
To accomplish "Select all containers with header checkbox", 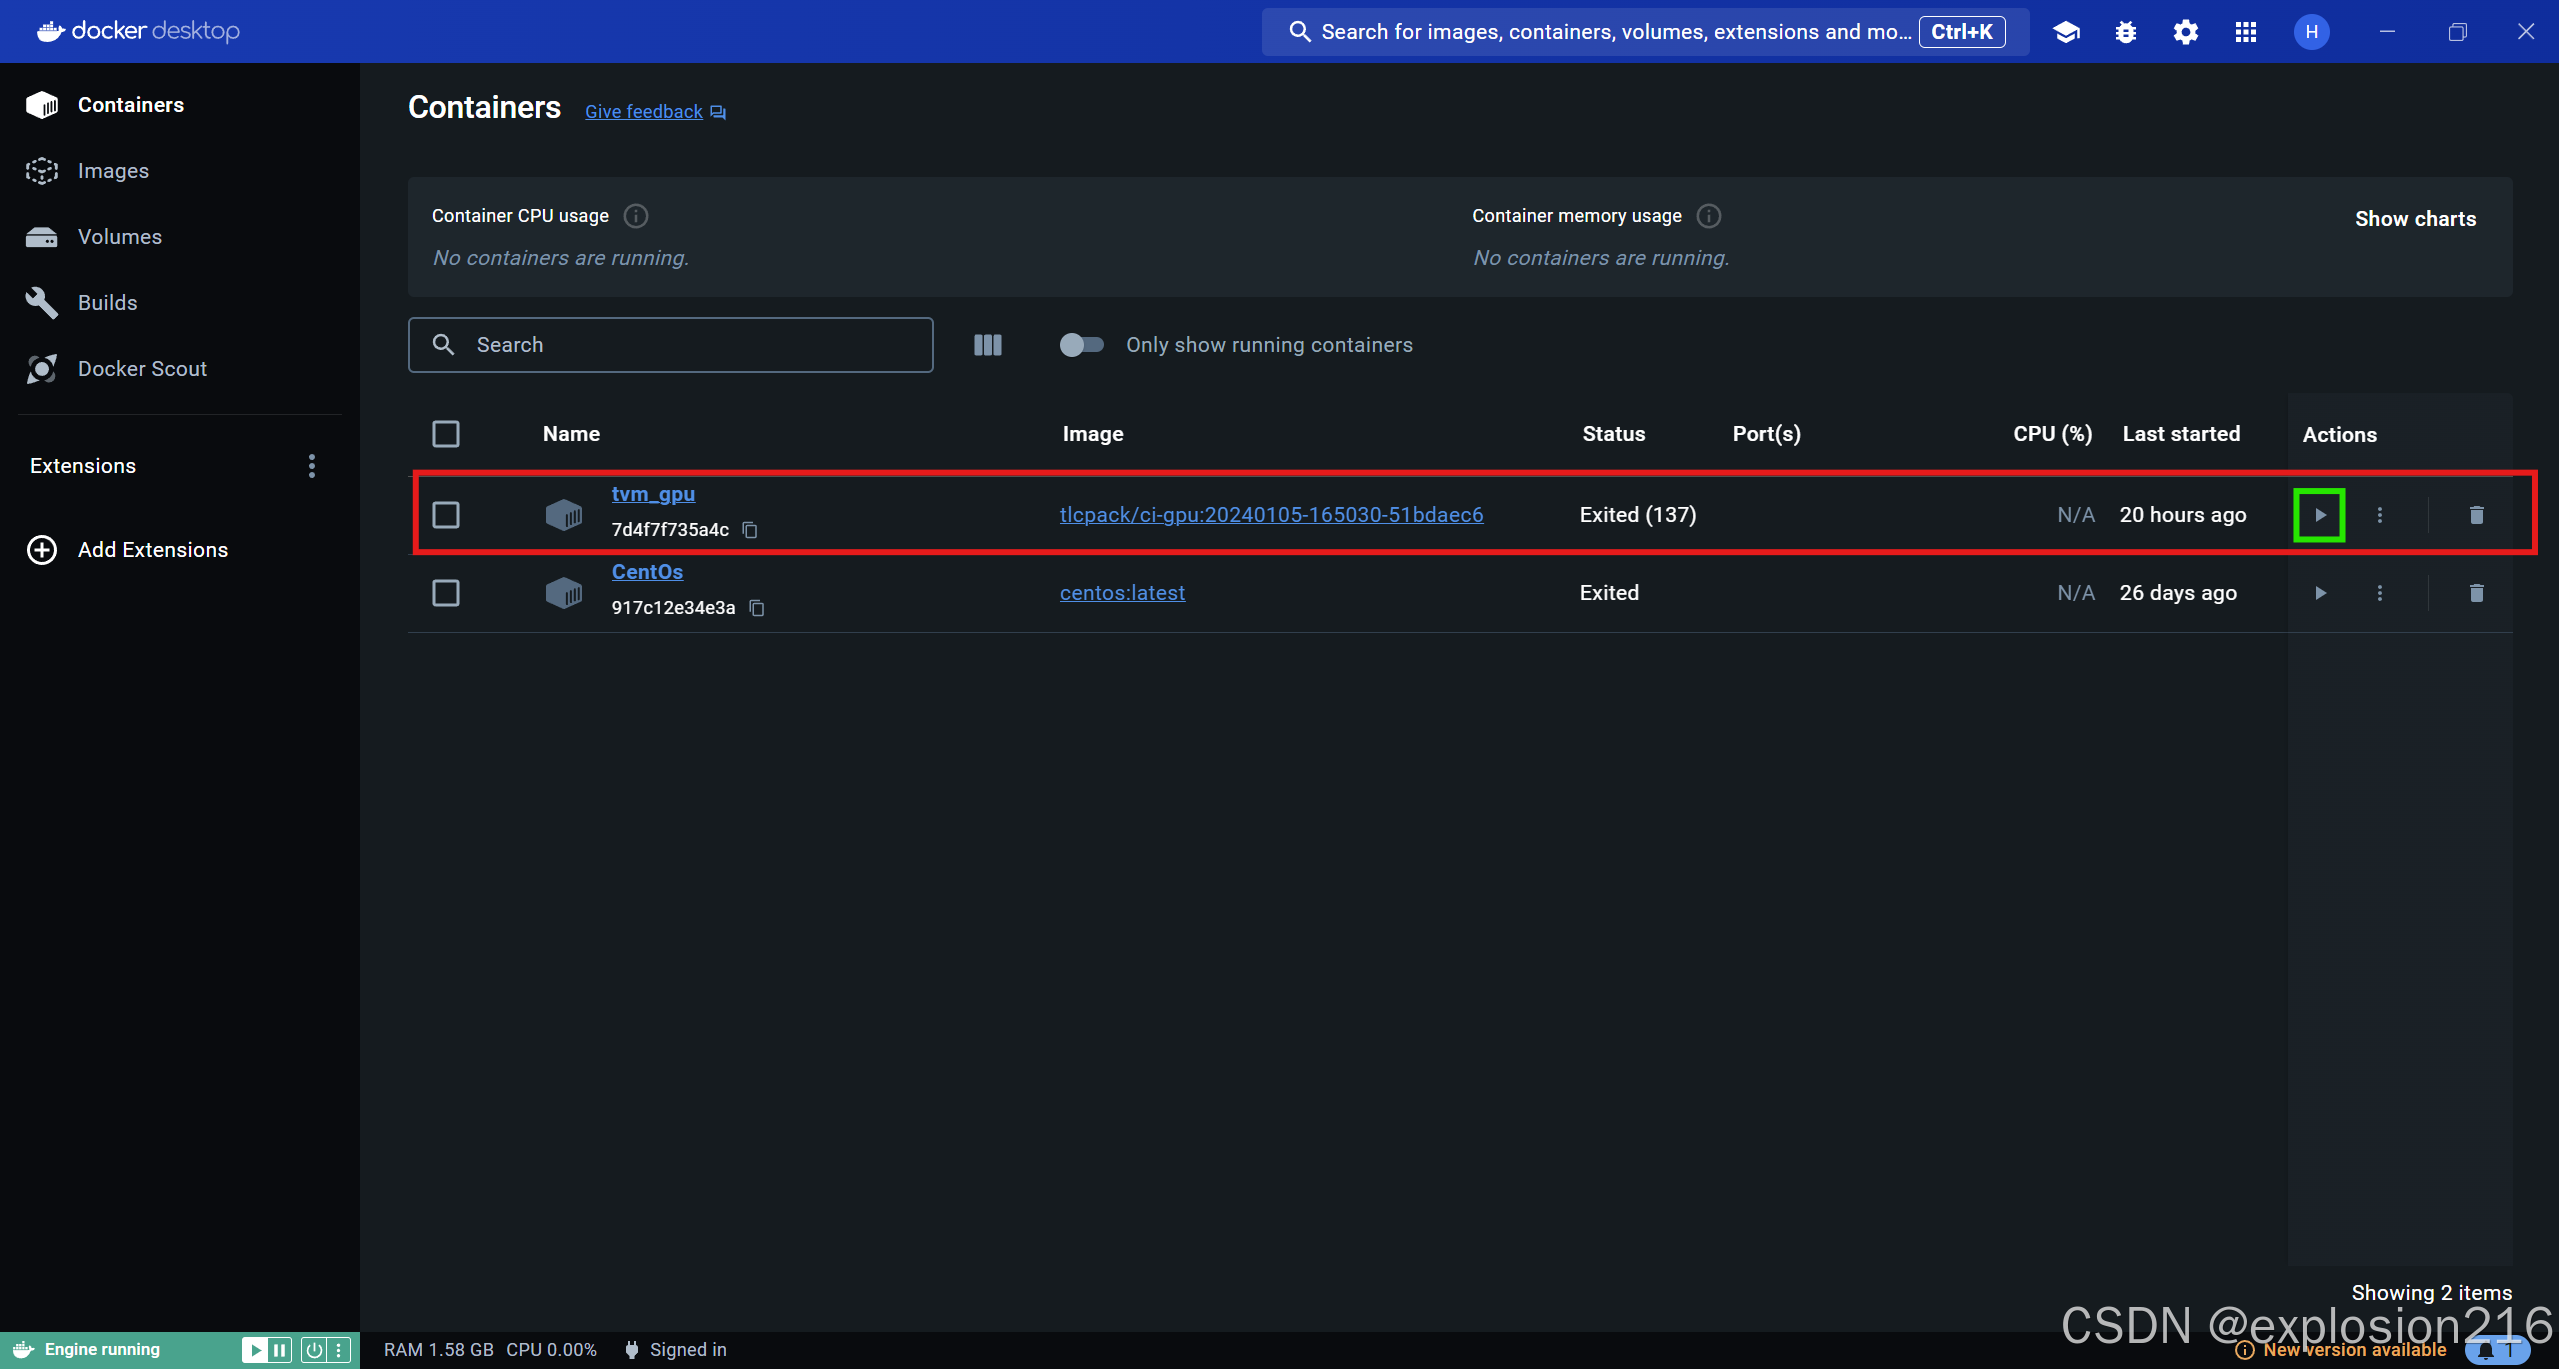I will coord(446,433).
